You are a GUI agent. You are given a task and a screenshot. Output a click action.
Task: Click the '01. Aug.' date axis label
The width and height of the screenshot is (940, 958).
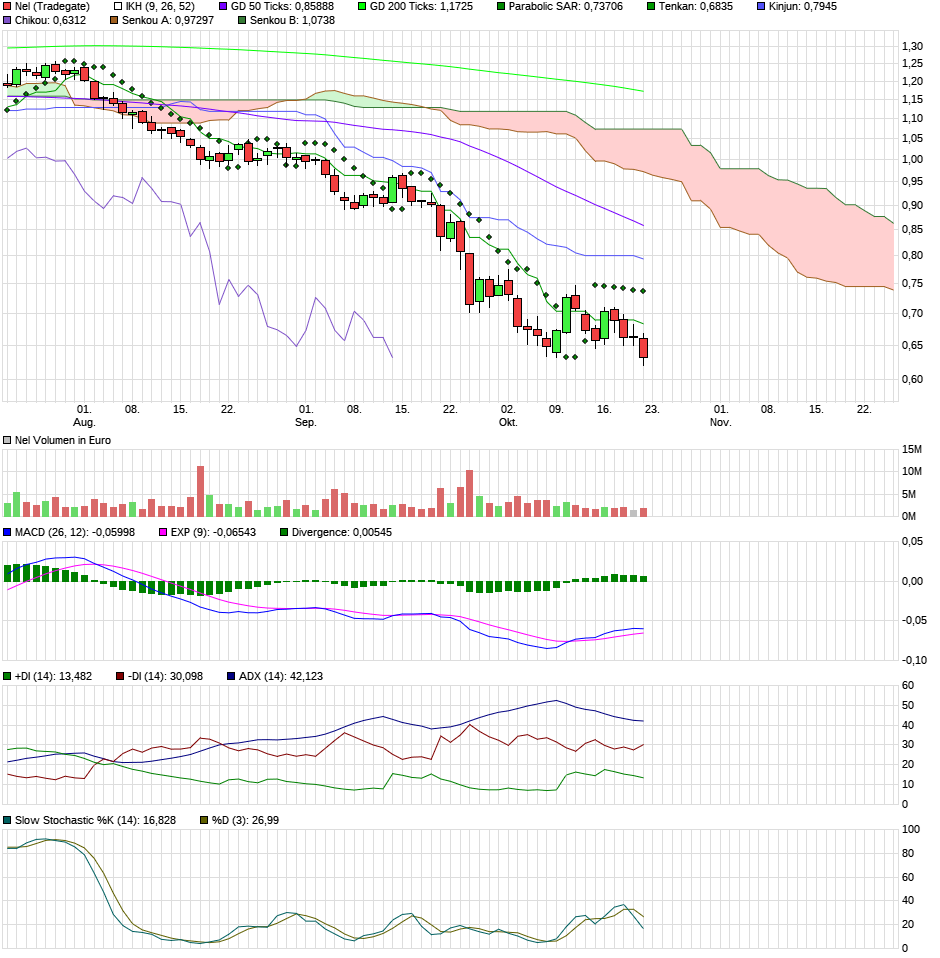[x=84, y=416]
